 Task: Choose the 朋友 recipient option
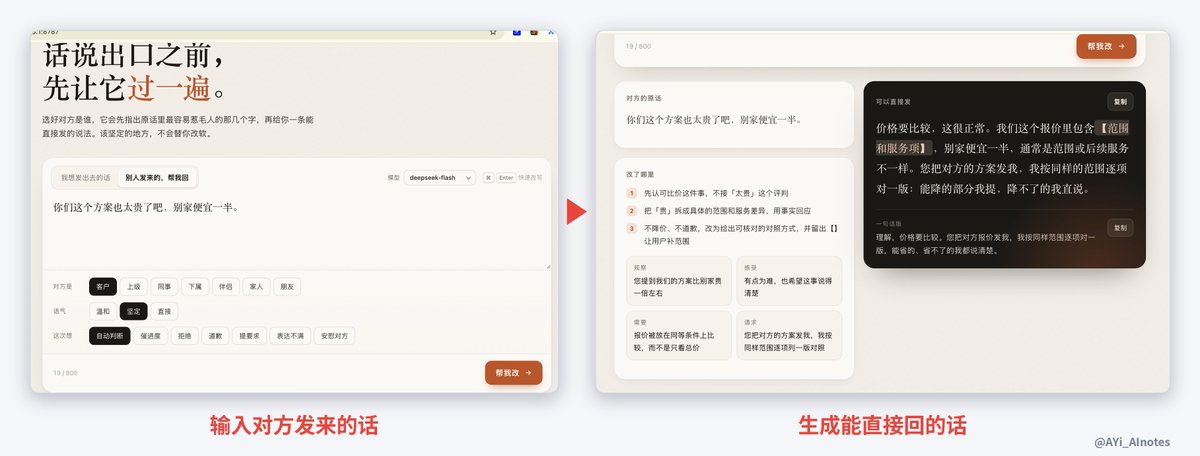288,286
